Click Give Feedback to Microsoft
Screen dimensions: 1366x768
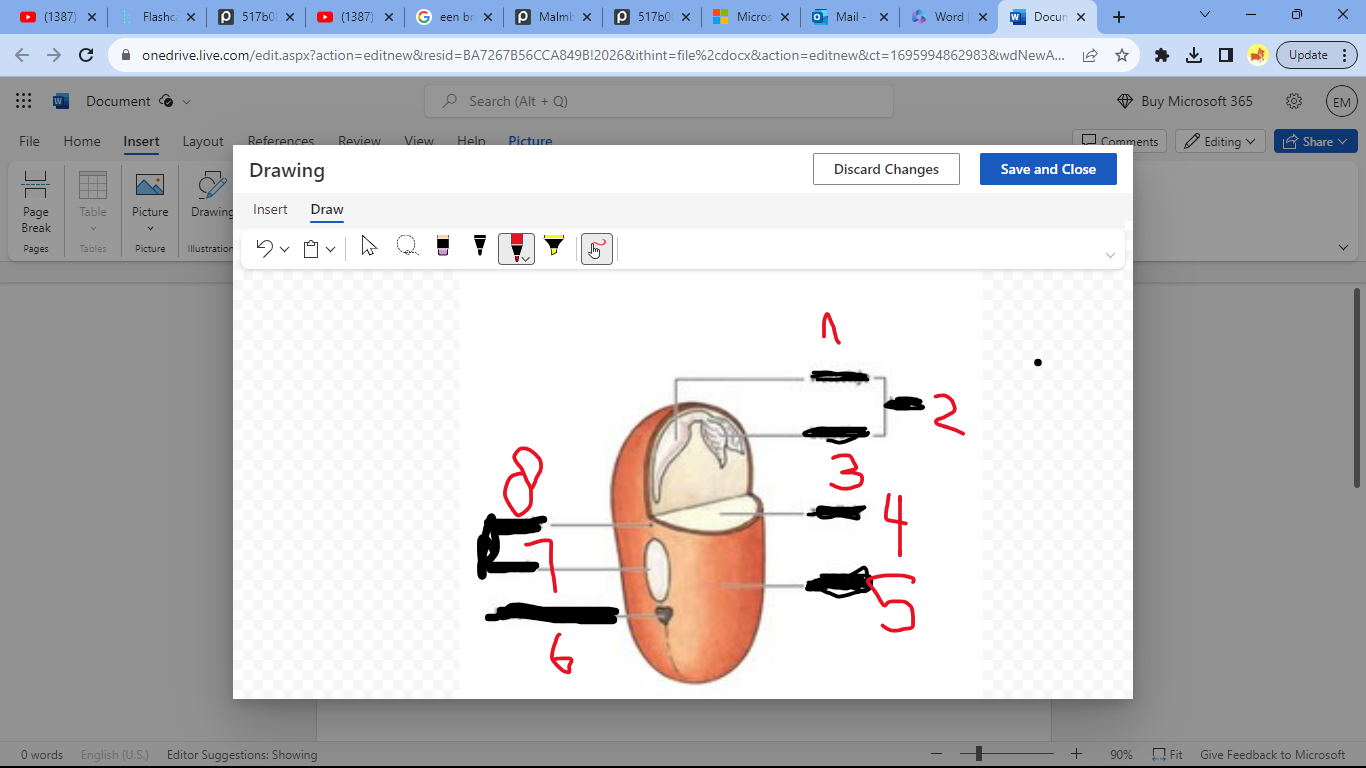click(1273, 755)
